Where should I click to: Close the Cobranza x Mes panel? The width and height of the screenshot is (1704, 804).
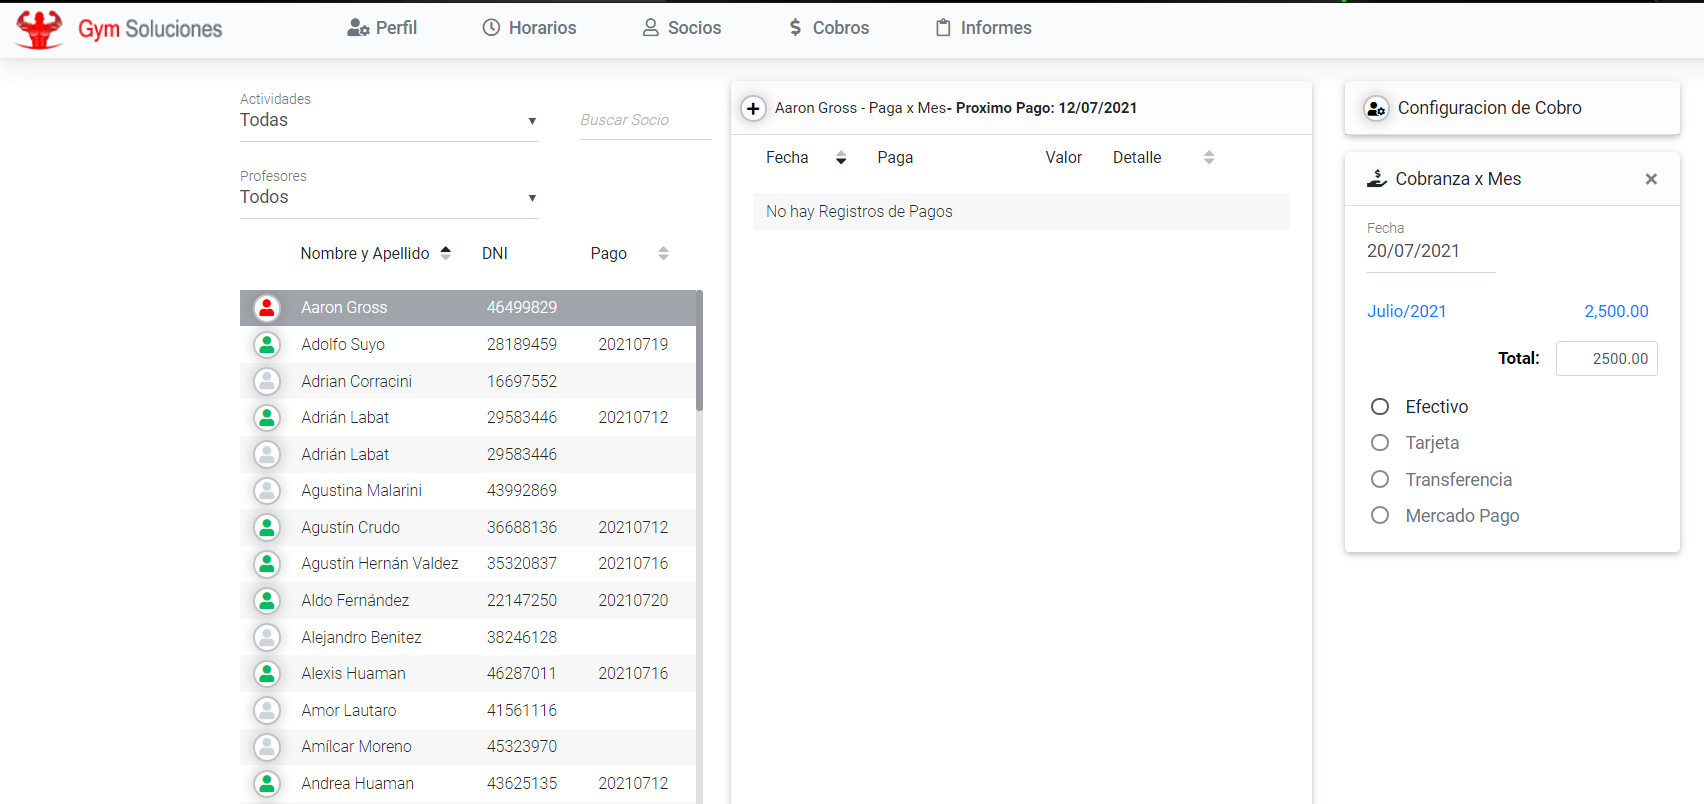1651,179
